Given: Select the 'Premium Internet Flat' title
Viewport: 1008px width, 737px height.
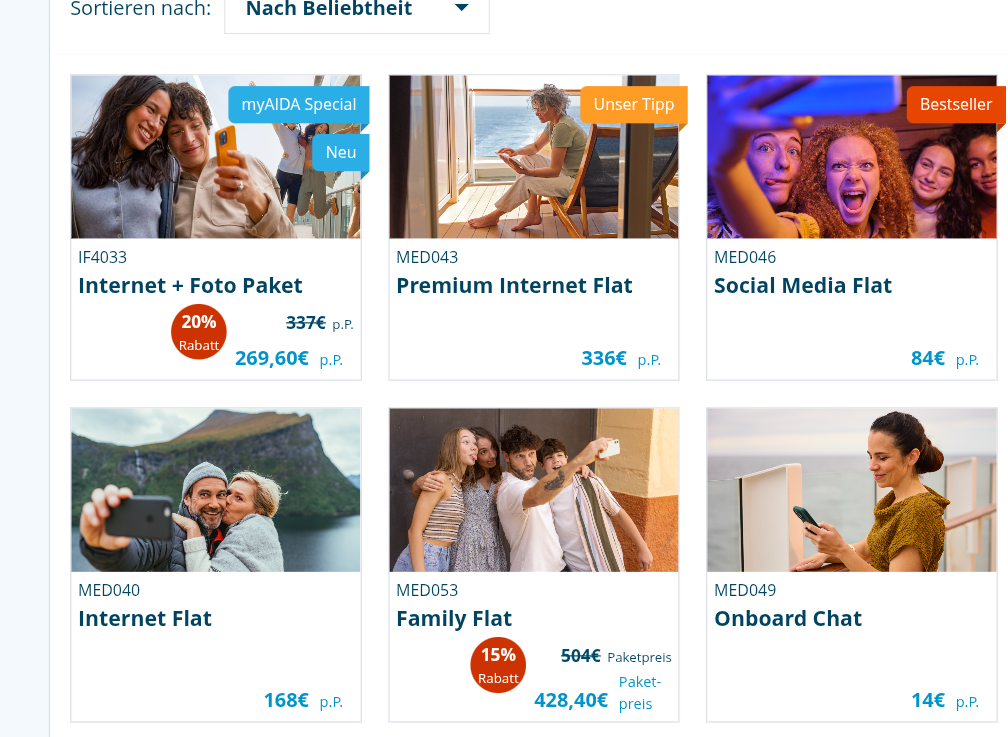Looking at the screenshot, I should [514, 286].
